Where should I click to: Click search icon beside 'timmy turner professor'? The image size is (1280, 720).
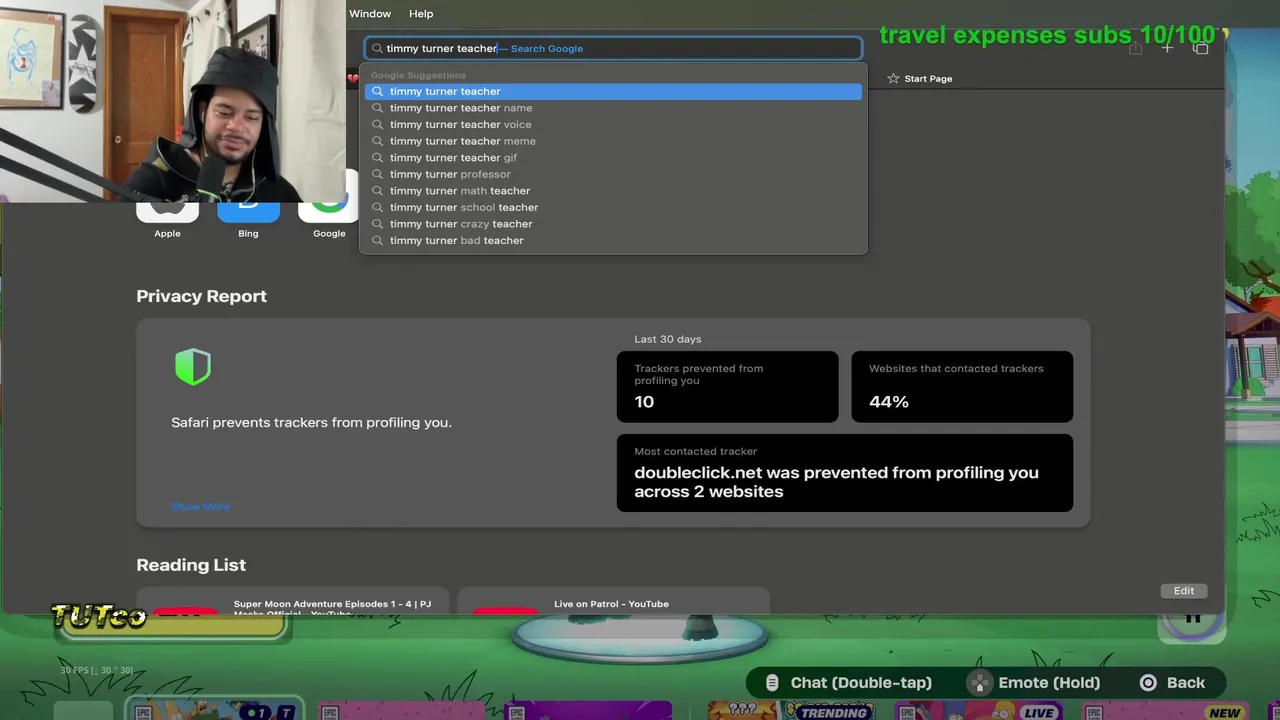tap(377, 174)
